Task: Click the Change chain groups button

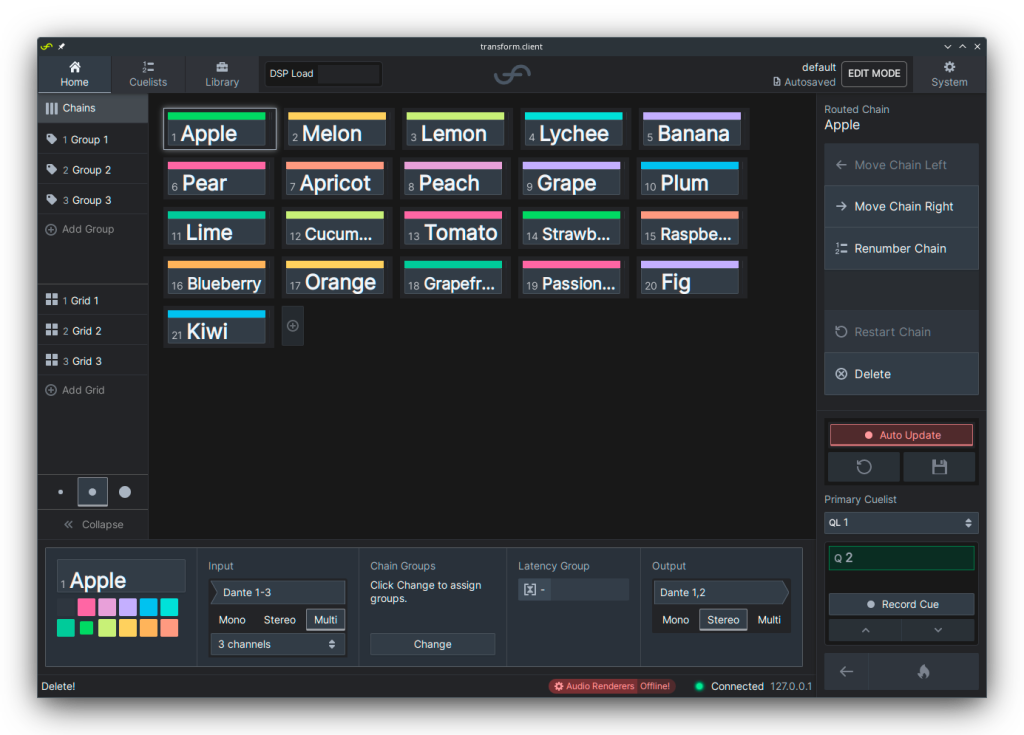Action: (x=432, y=644)
